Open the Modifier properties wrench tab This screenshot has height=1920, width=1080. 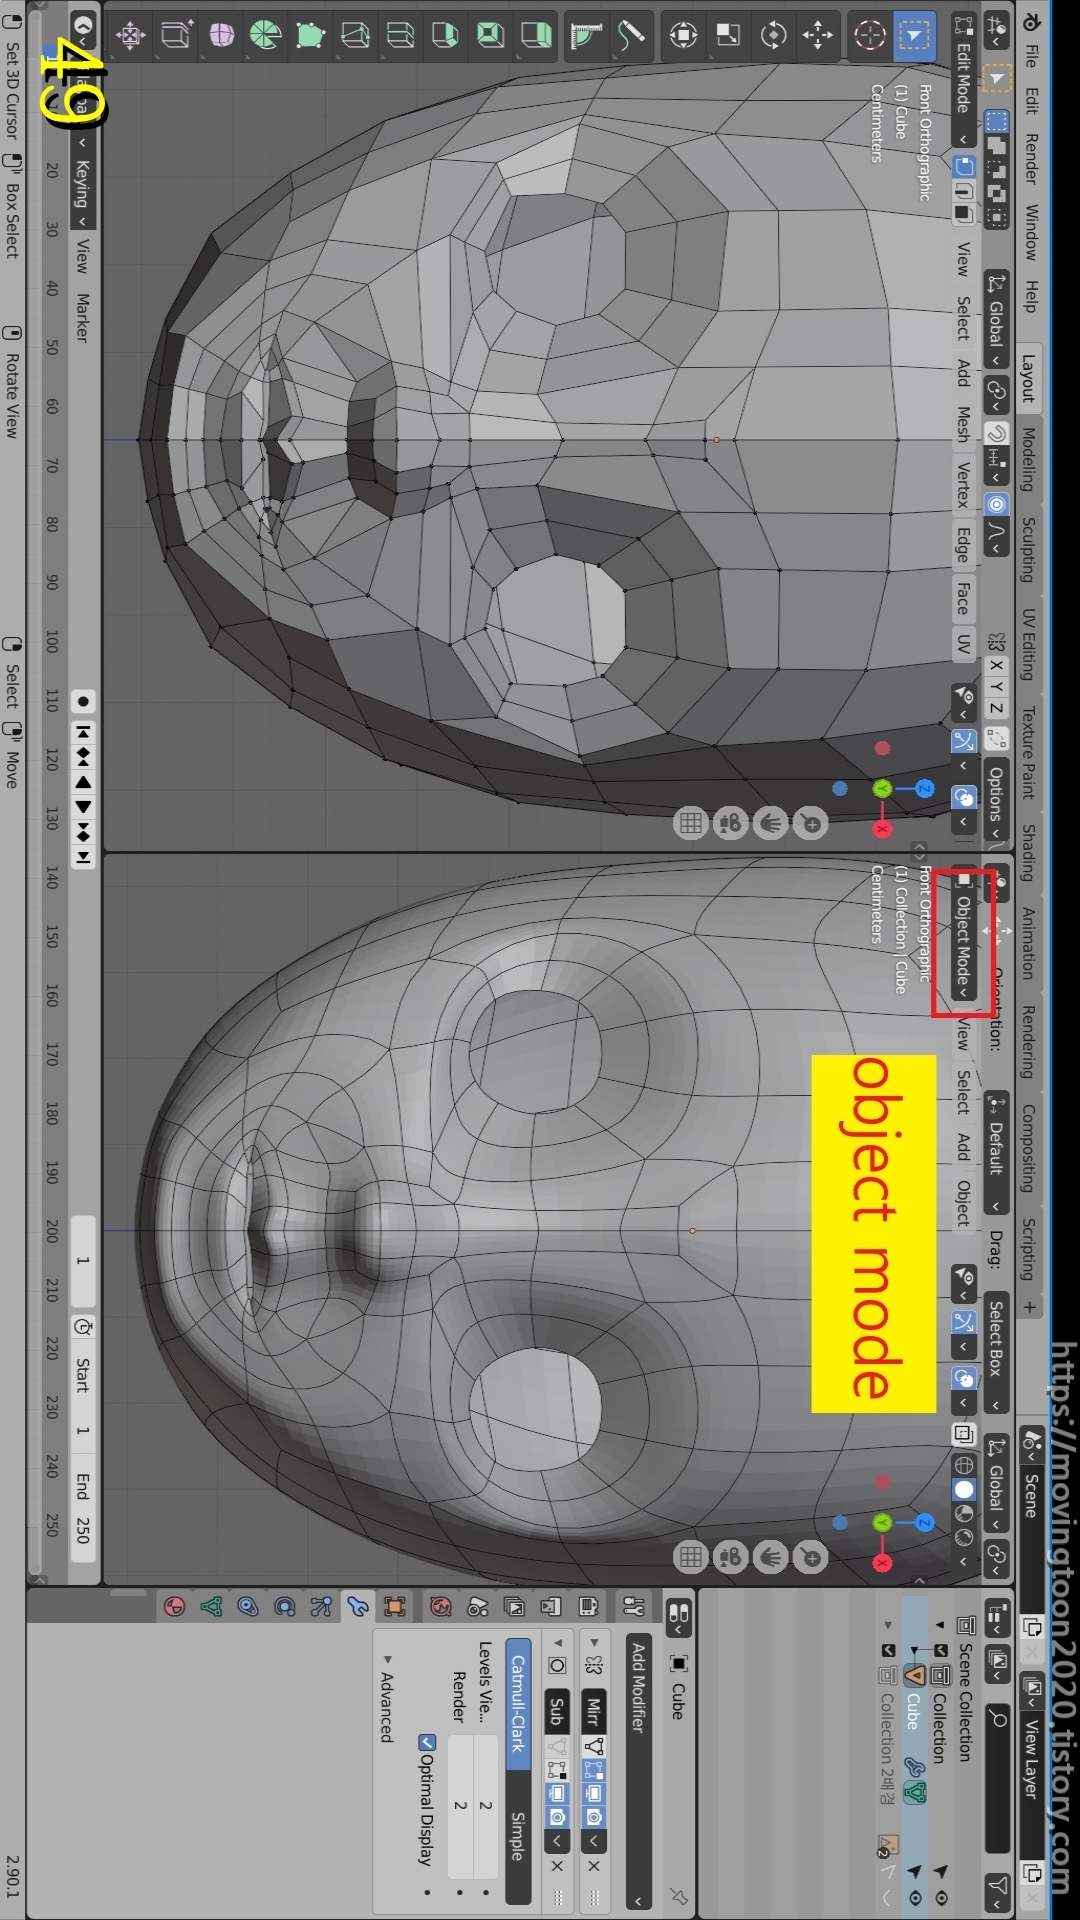[x=358, y=1607]
